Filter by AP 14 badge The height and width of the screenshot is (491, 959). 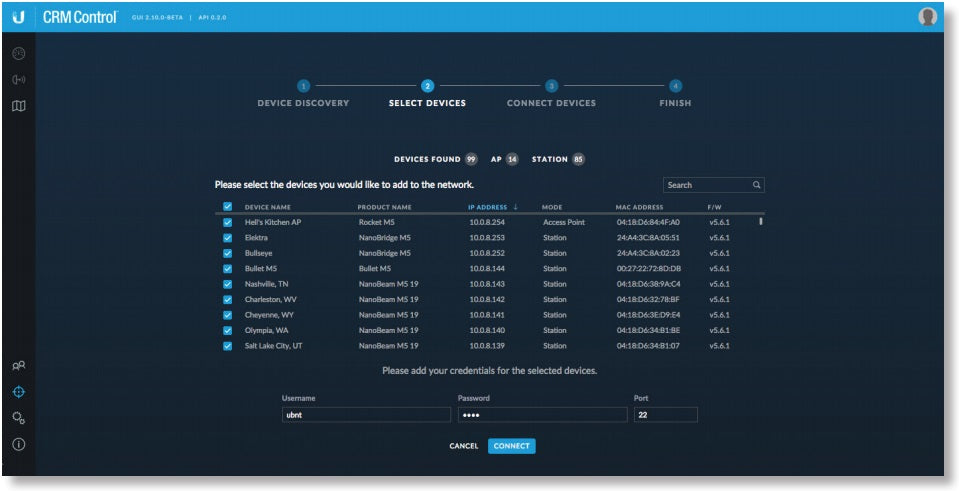pos(512,160)
